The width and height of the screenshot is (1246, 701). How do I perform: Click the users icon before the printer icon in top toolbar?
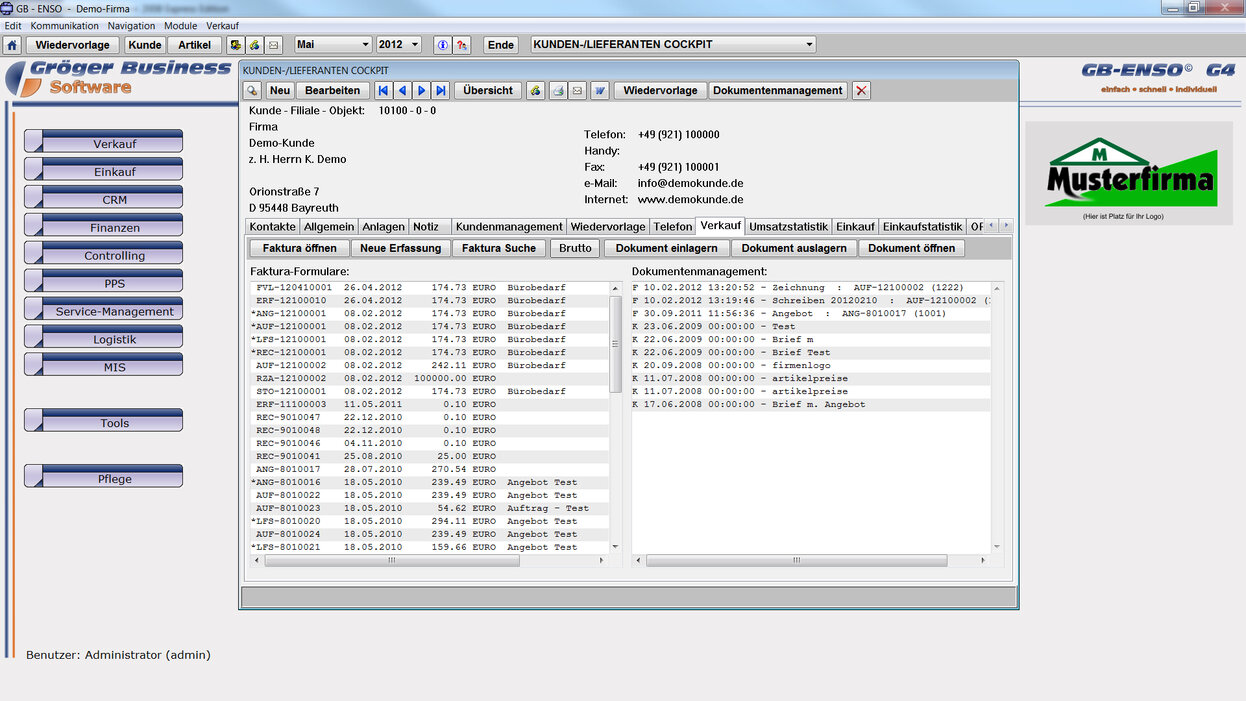pos(236,45)
